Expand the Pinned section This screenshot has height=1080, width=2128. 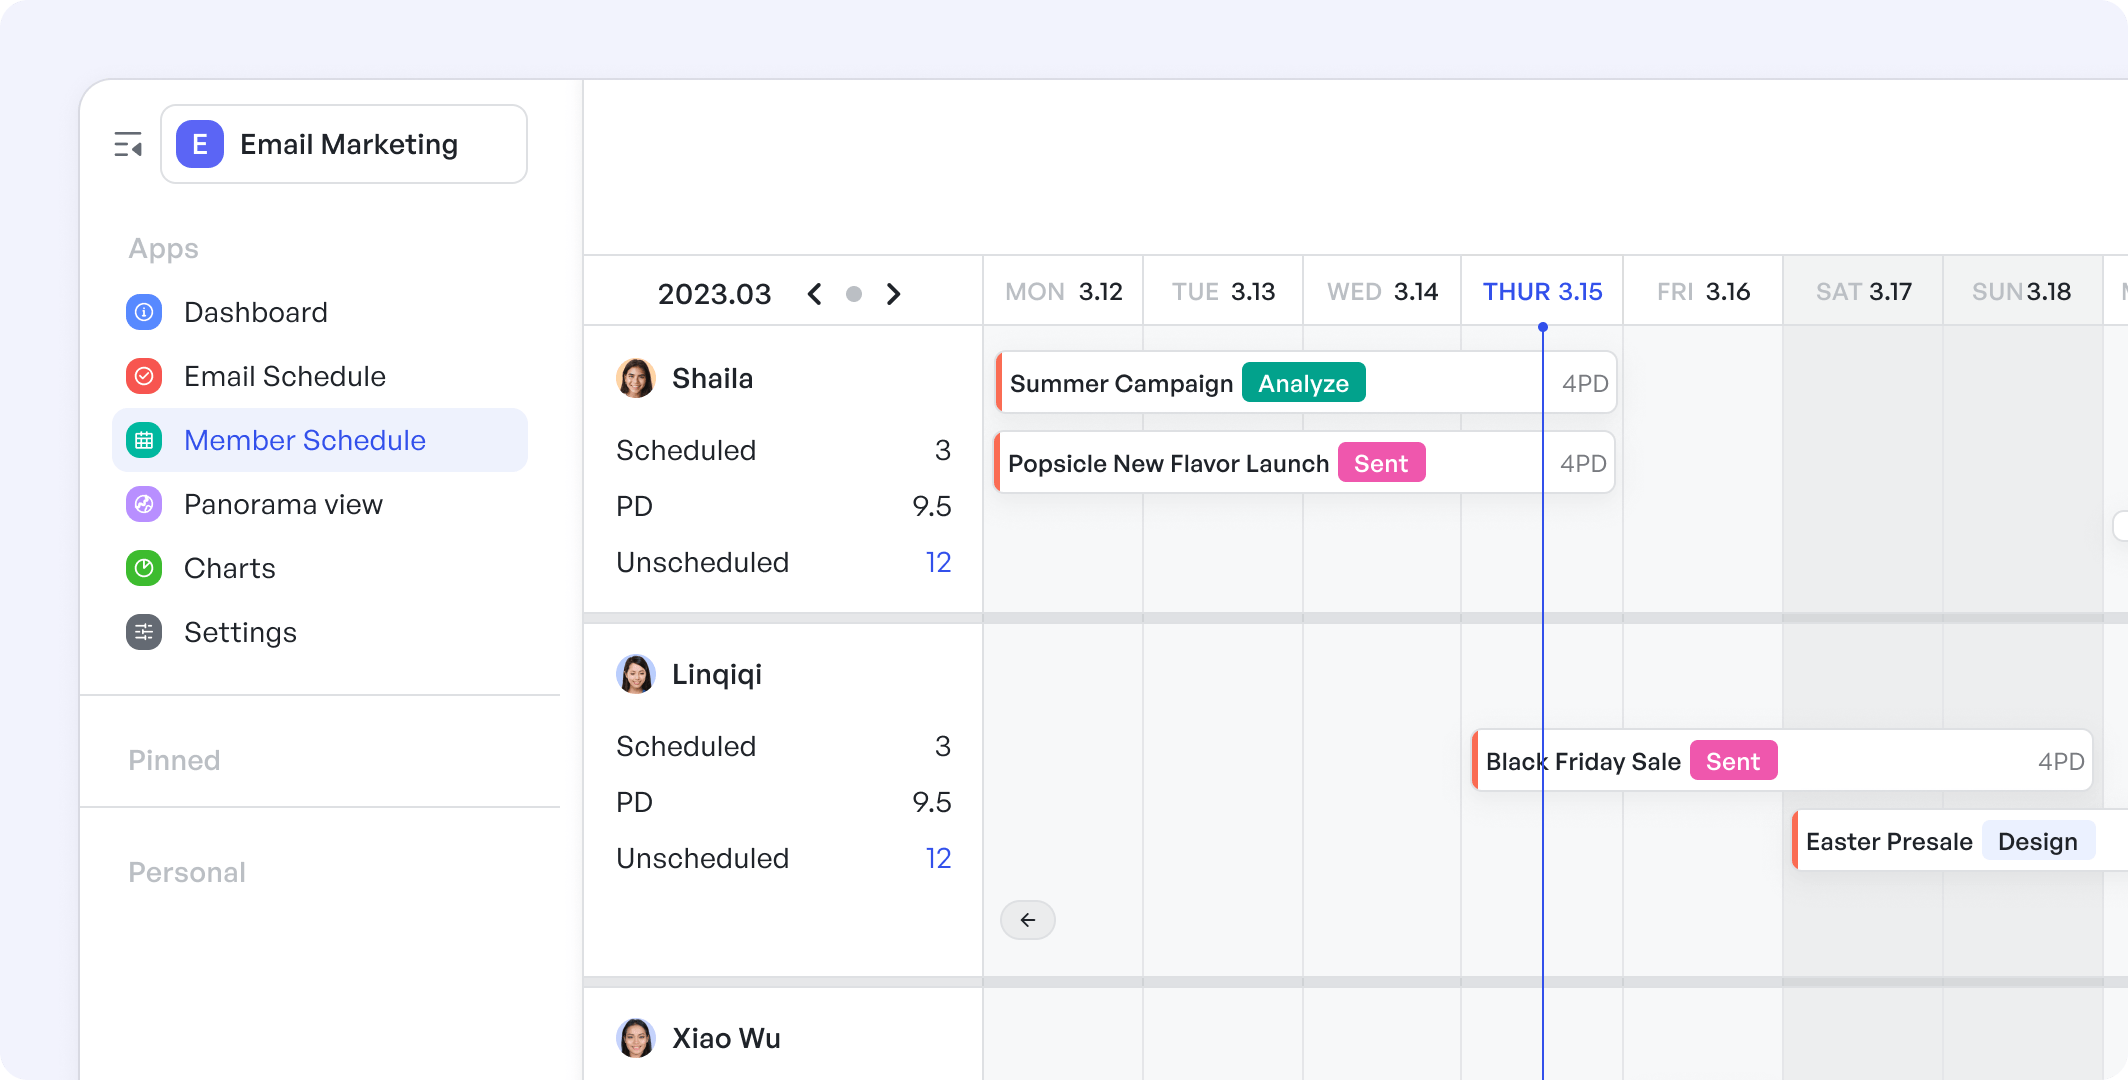174,760
